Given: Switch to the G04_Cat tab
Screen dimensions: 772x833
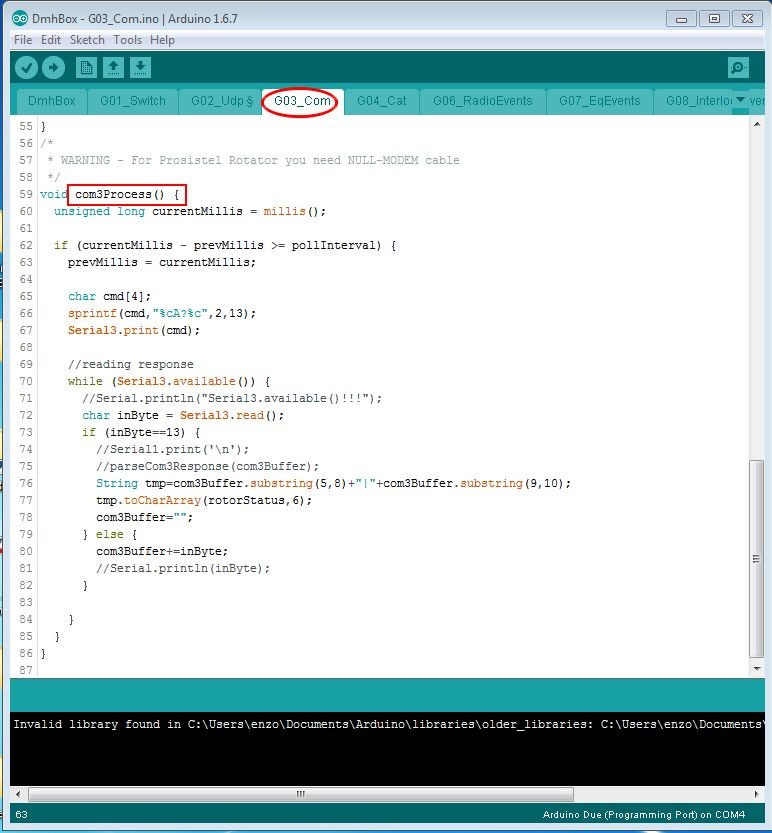Looking at the screenshot, I should coord(381,101).
